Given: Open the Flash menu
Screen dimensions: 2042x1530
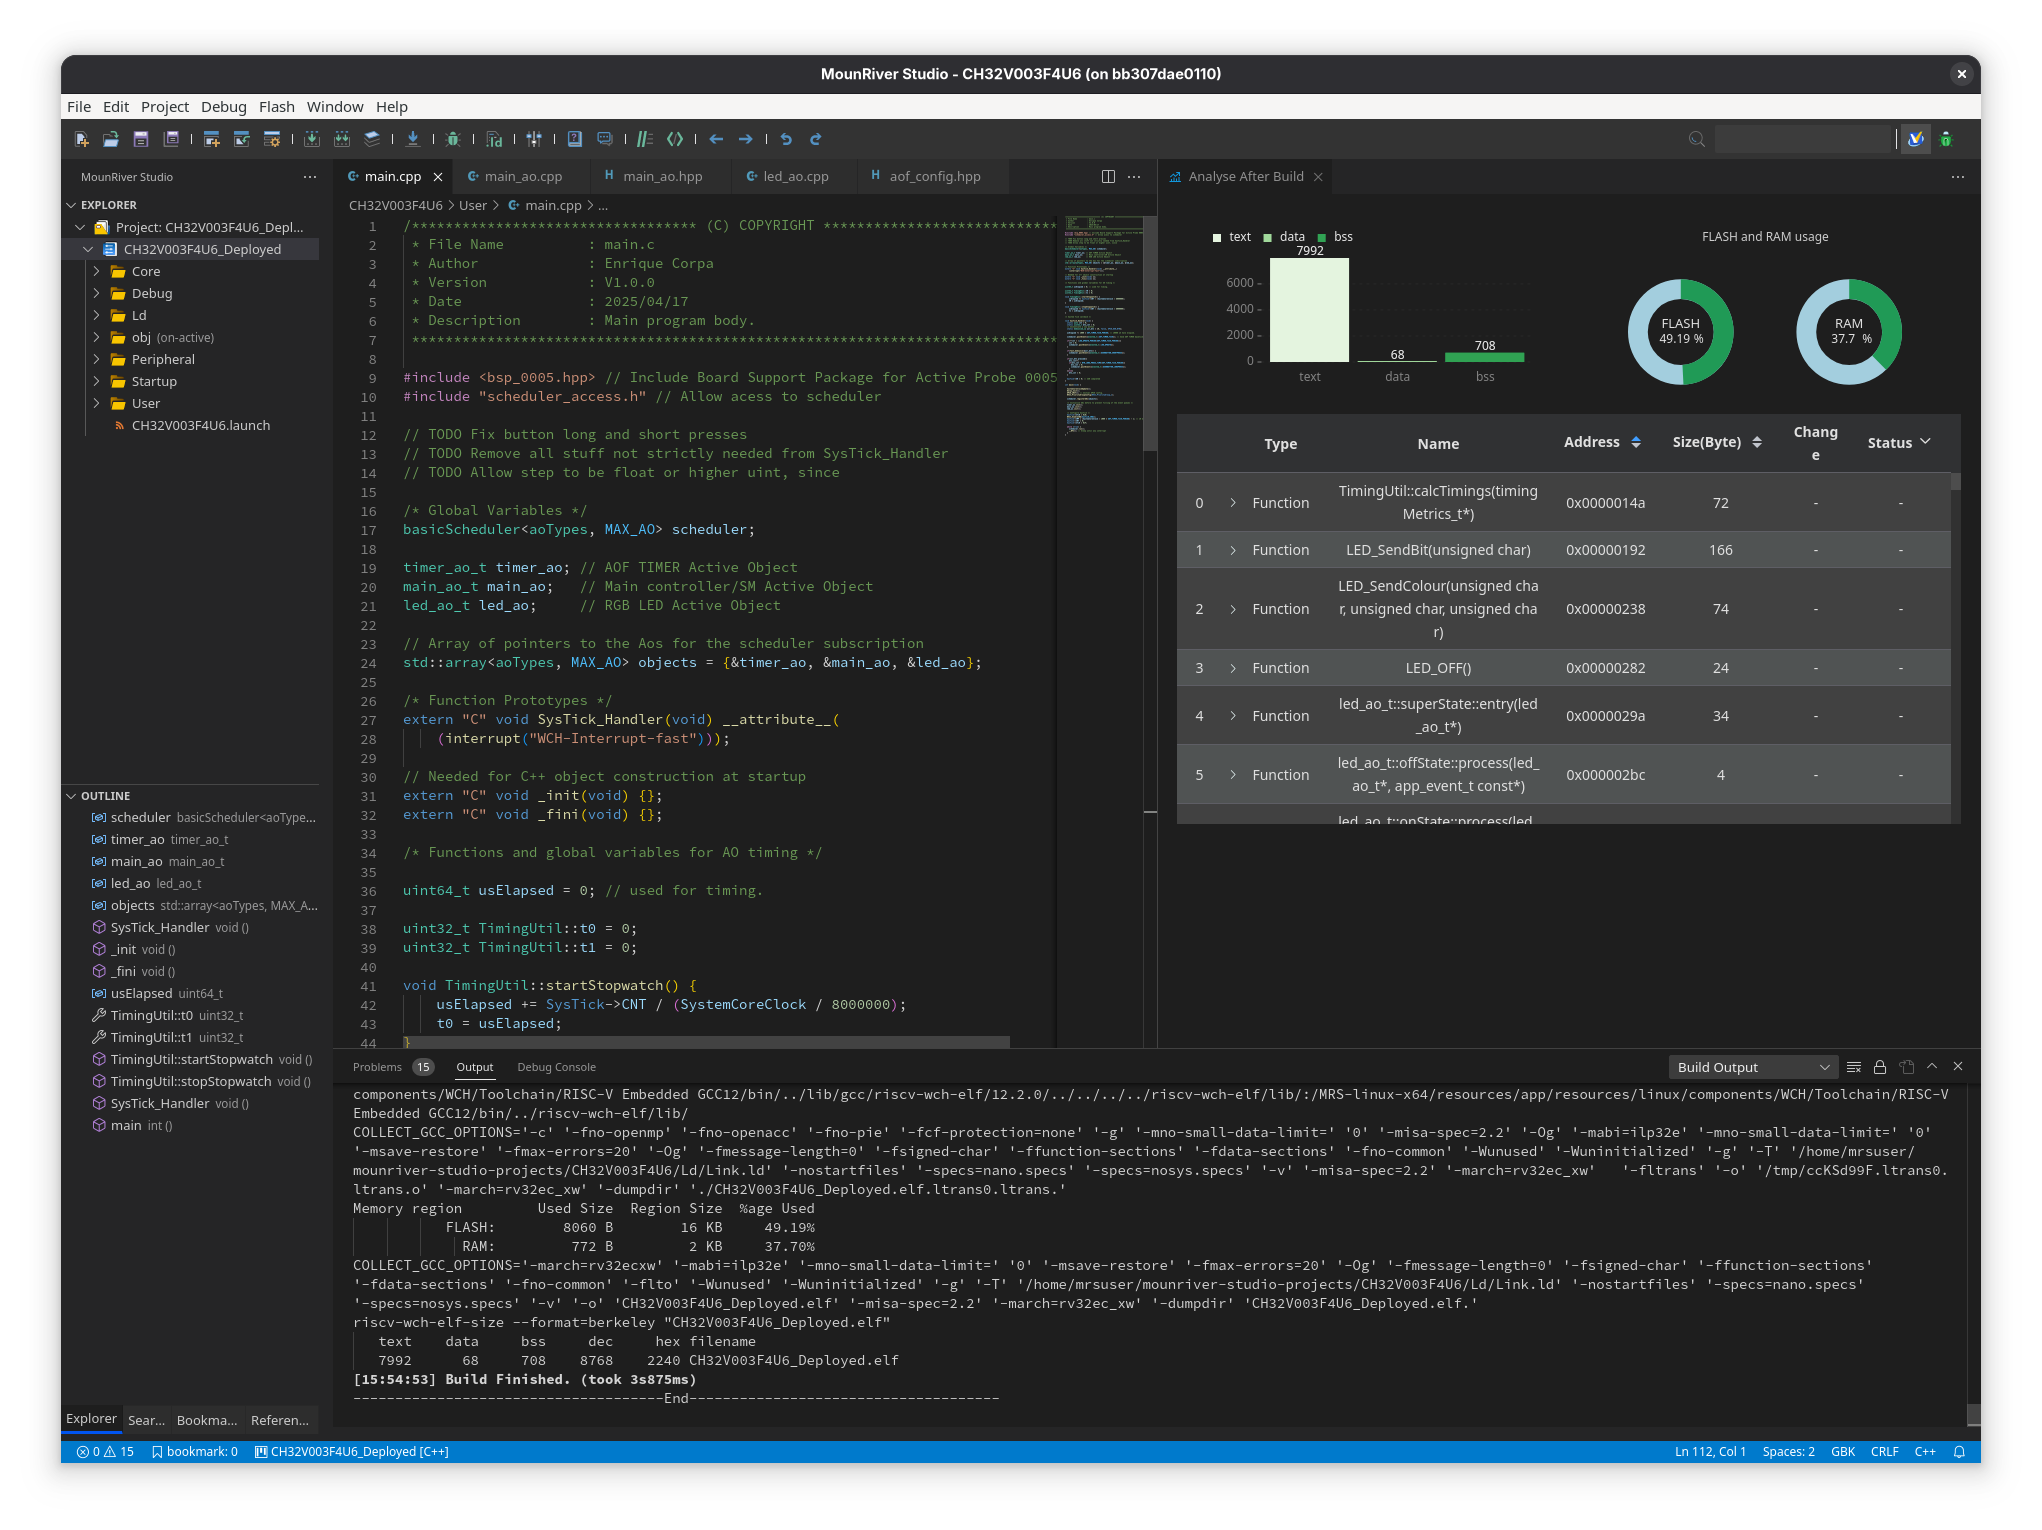Looking at the screenshot, I should pyautogui.click(x=276, y=106).
